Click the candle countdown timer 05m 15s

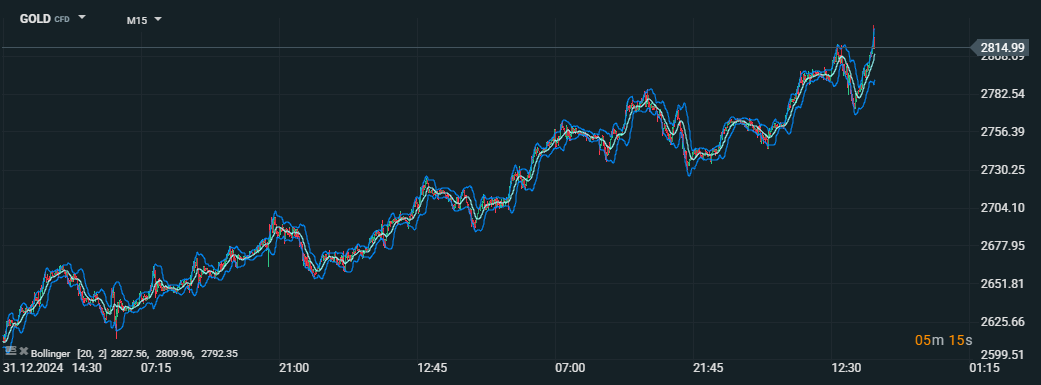pos(943,341)
